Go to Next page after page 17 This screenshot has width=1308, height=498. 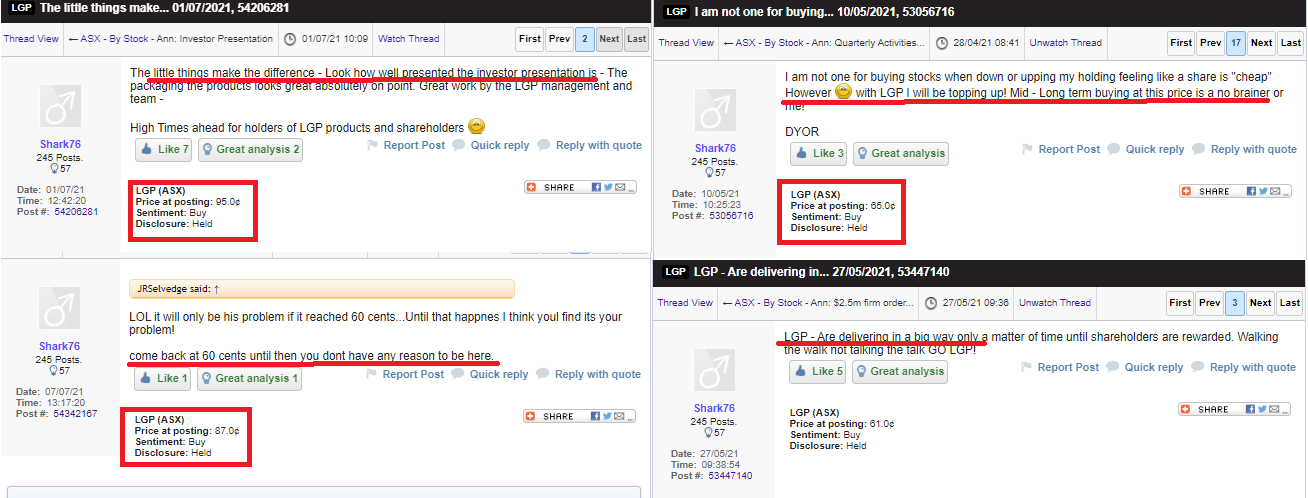(1262, 43)
